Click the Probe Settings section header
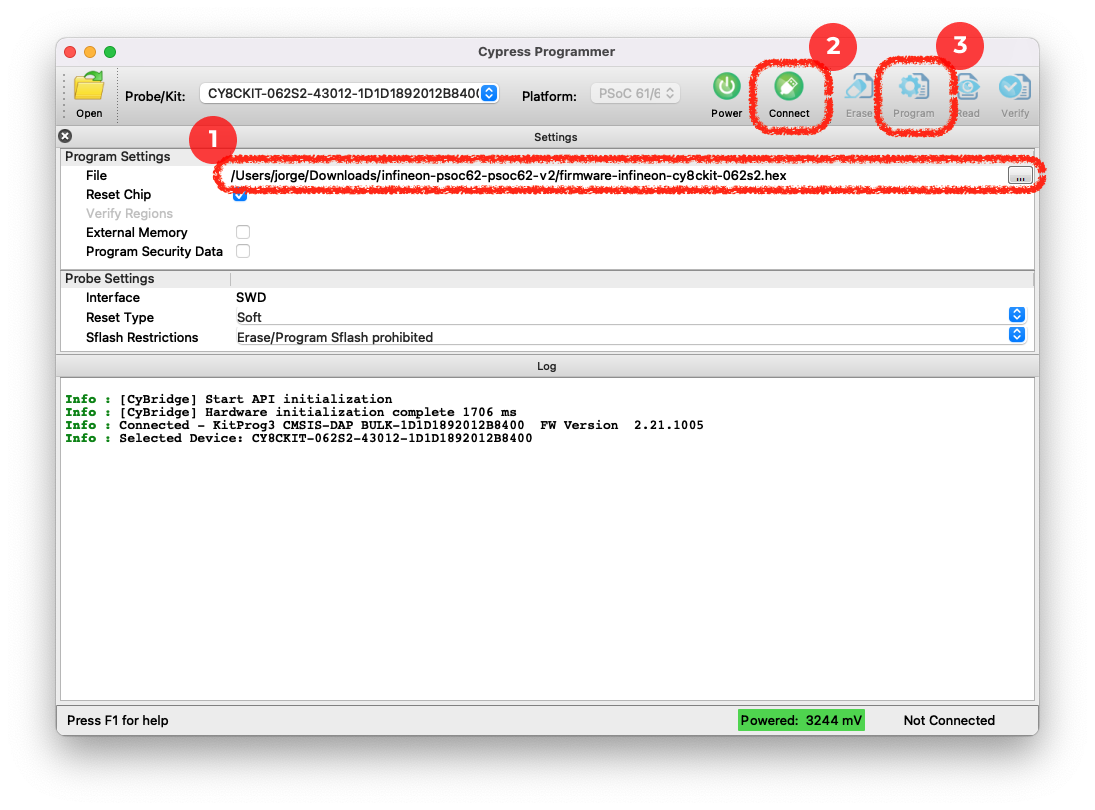 click(x=110, y=279)
